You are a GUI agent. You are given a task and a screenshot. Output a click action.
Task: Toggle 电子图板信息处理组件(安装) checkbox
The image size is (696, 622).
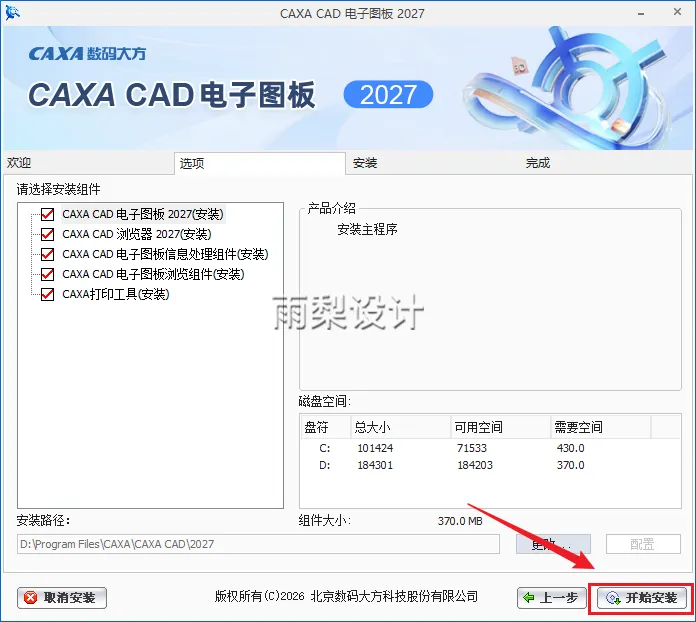47,254
